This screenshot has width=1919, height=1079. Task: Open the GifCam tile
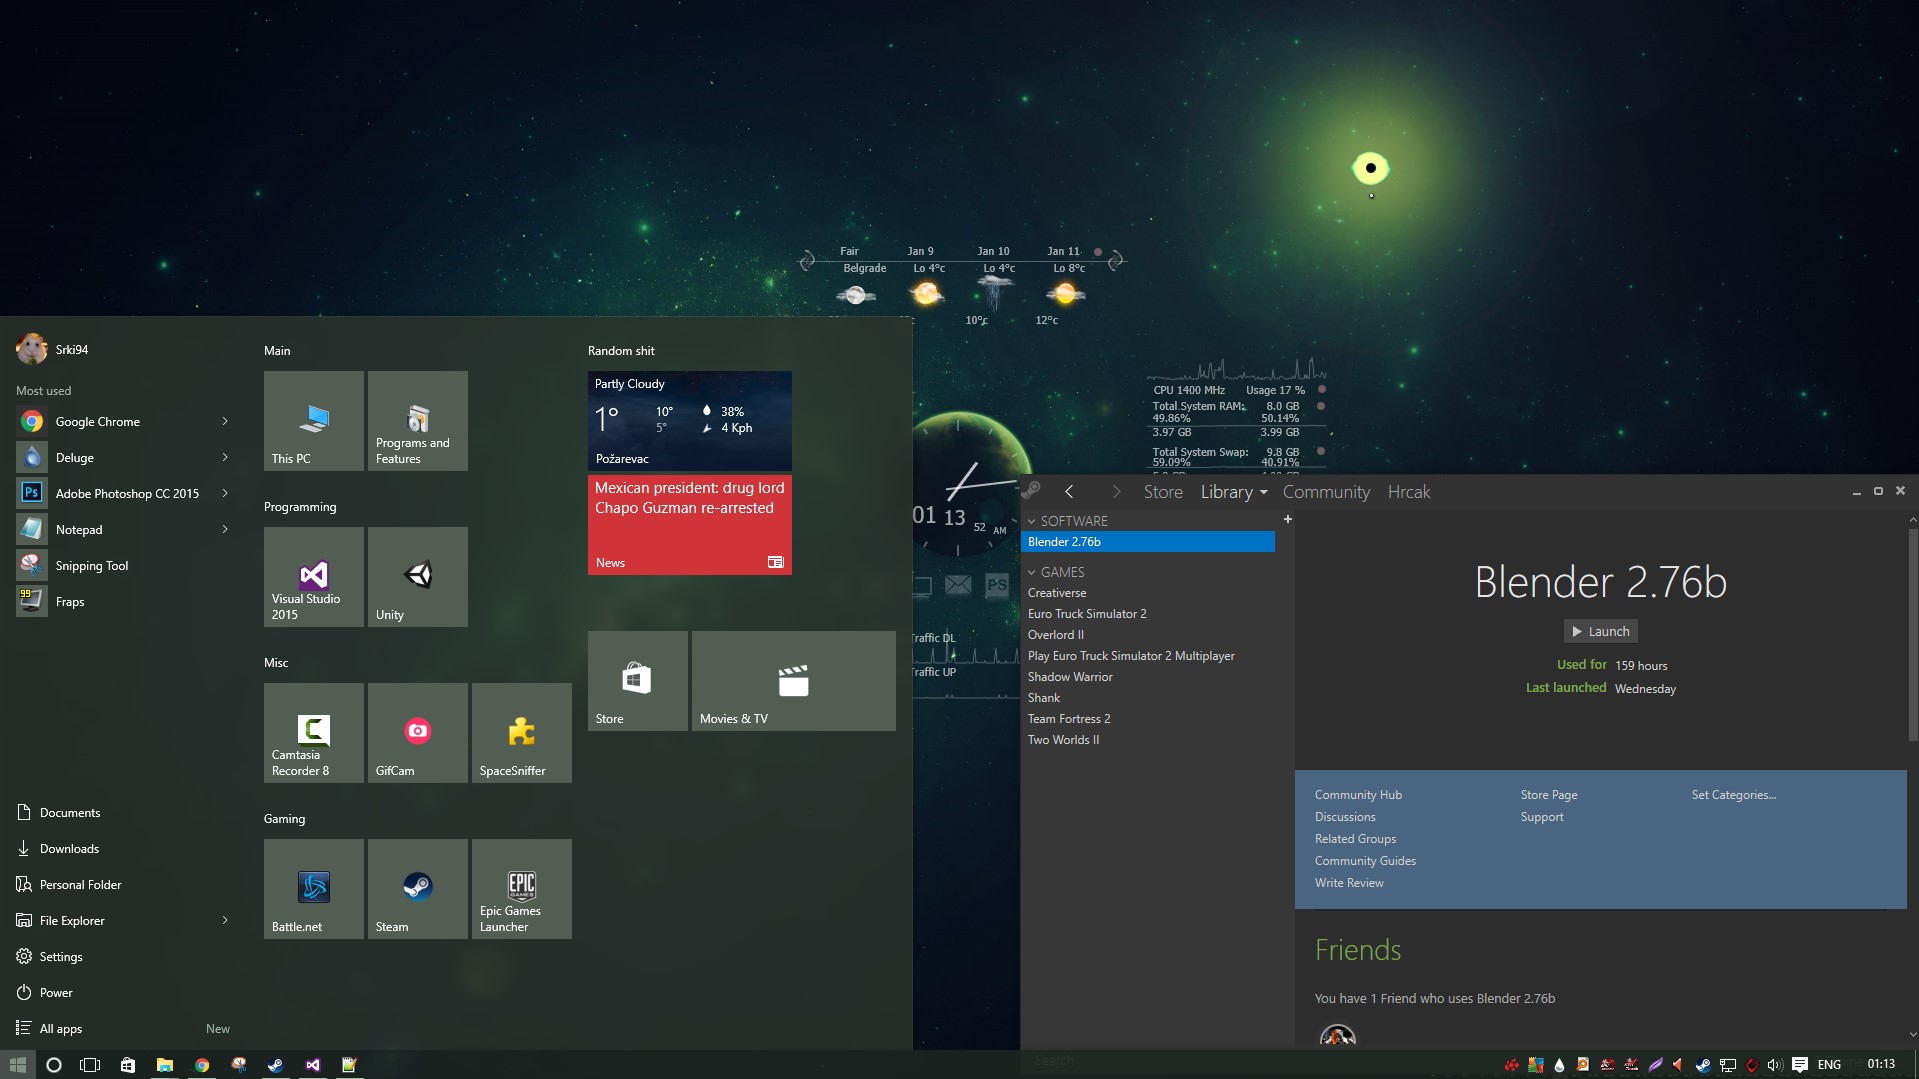[x=417, y=733]
